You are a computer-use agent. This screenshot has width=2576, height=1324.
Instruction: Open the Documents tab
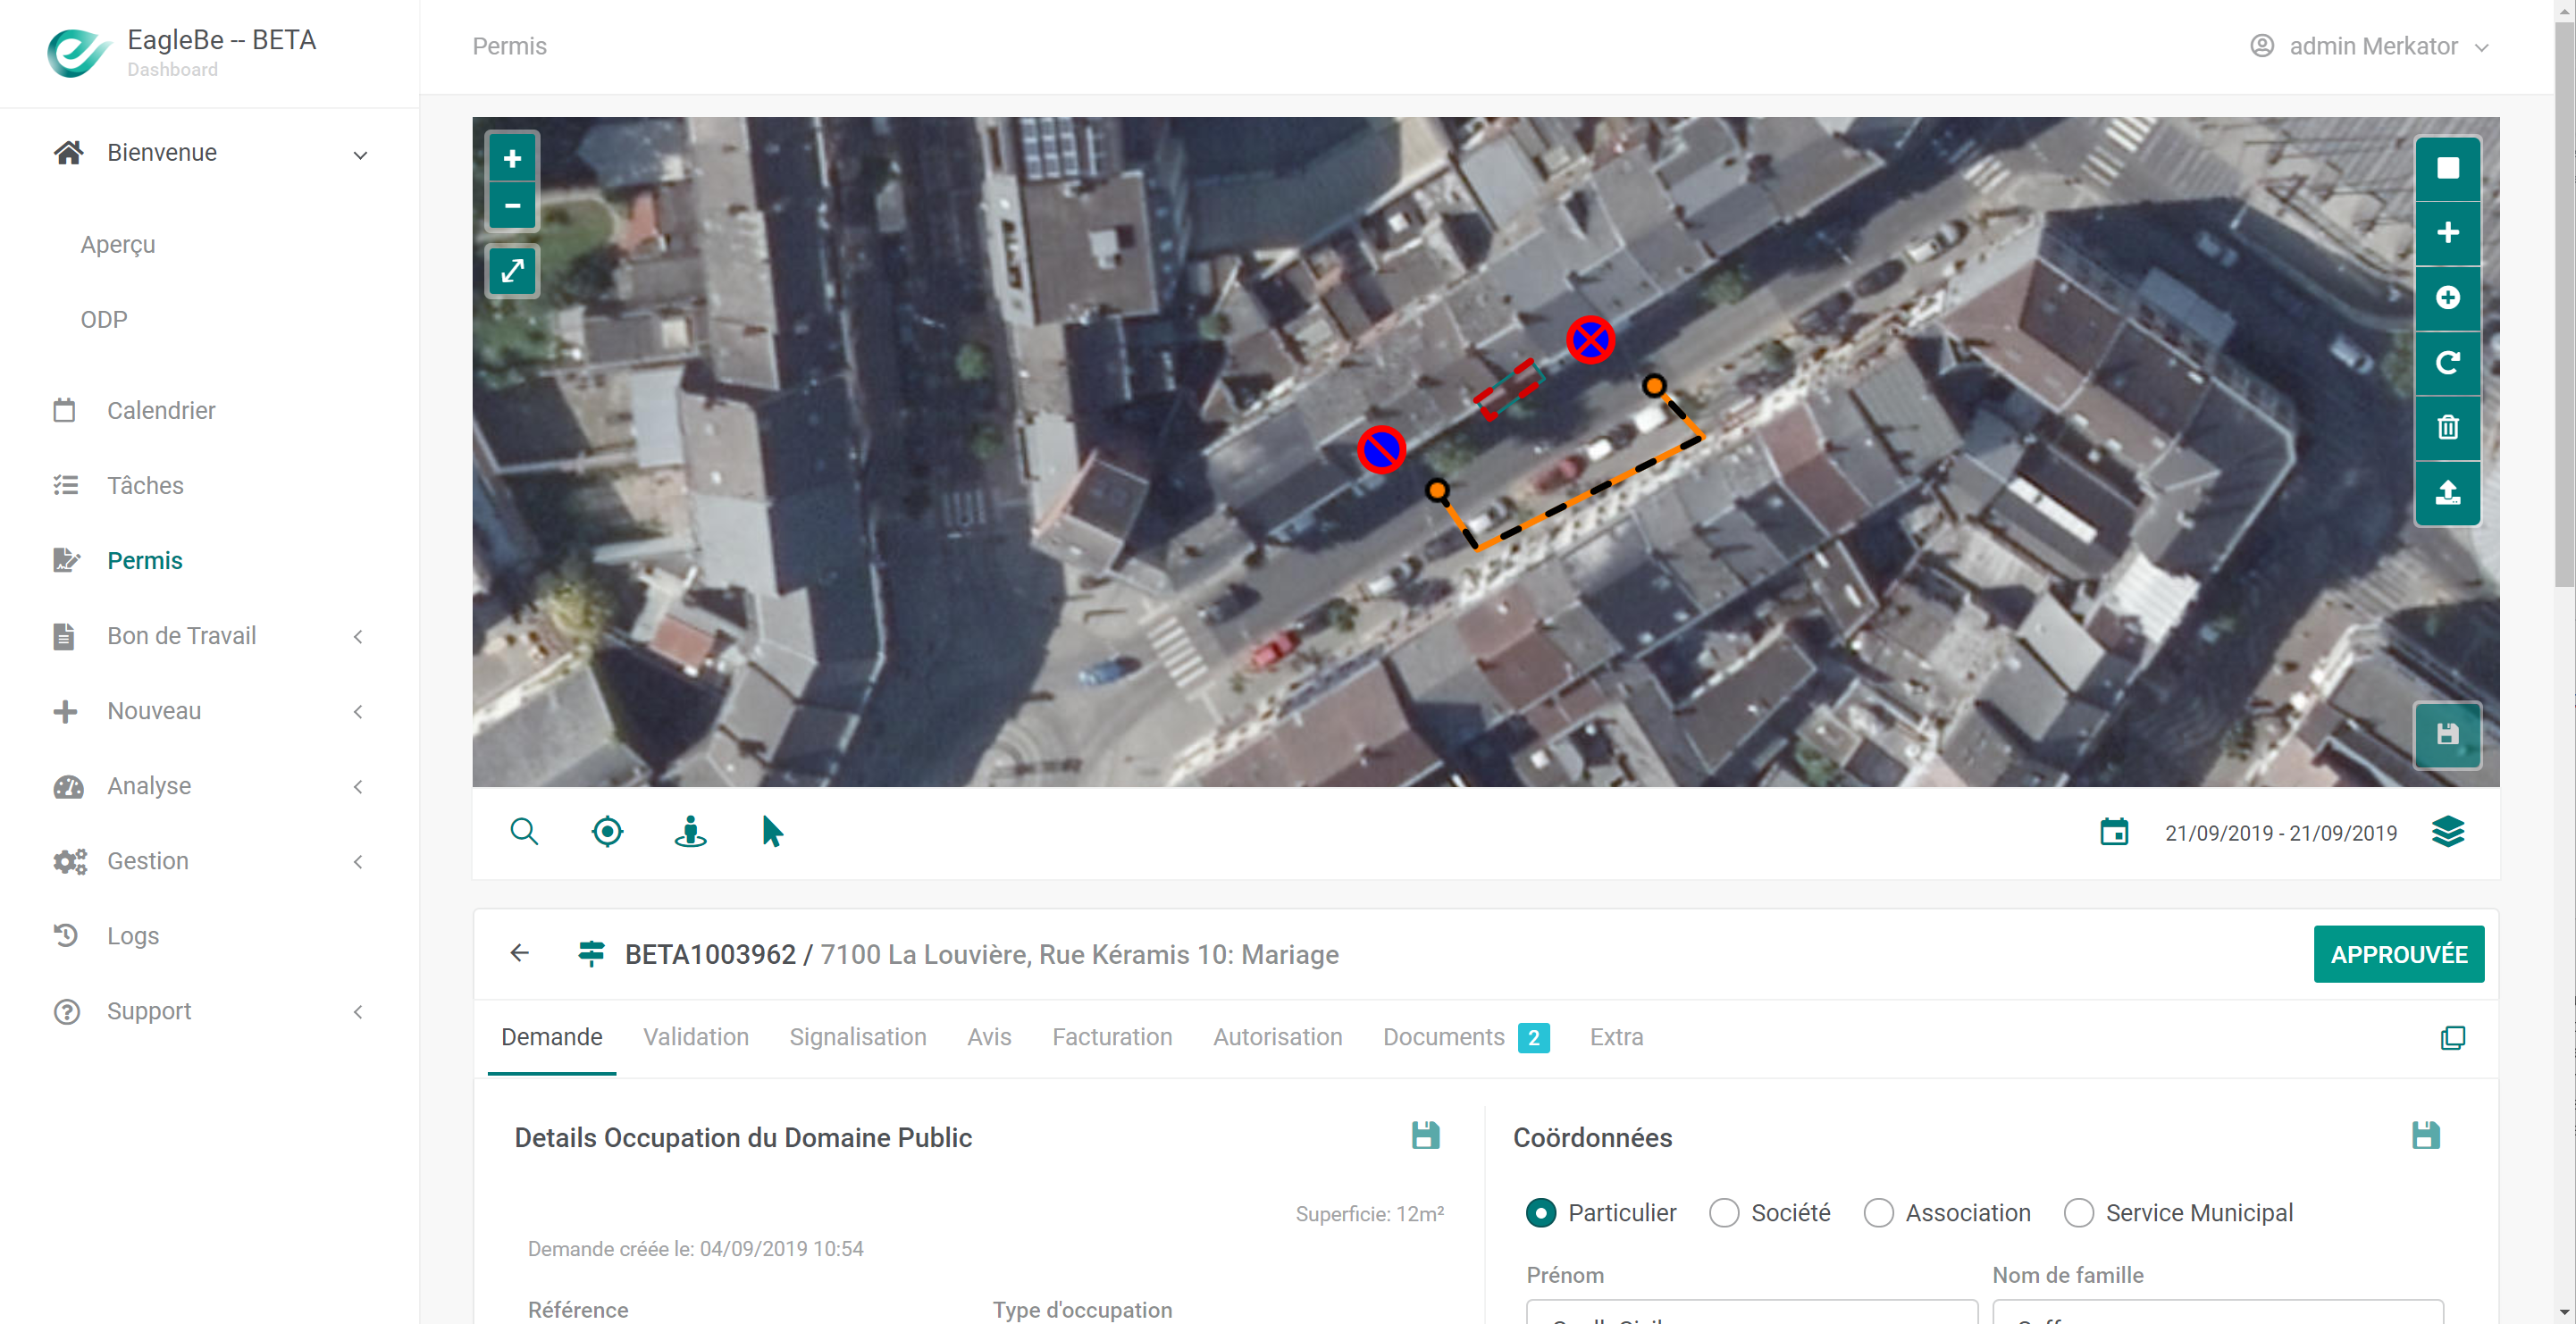coord(1465,1037)
